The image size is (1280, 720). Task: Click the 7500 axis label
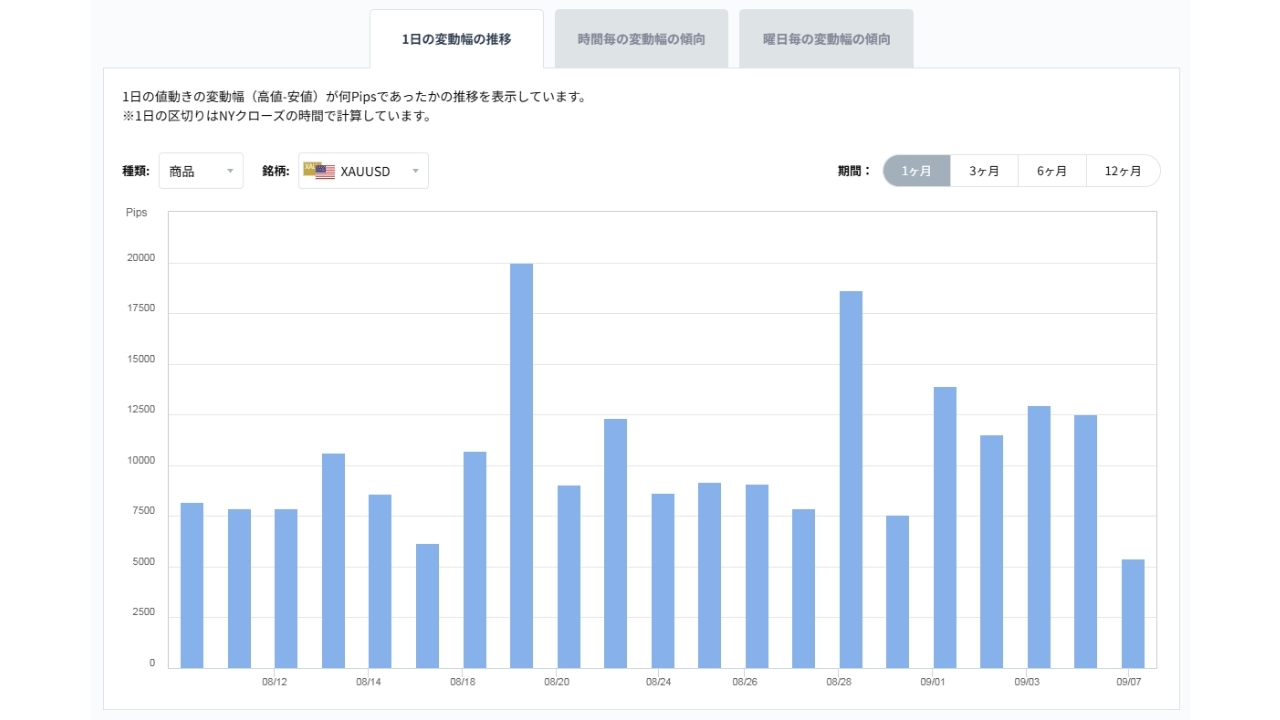coord(144,511)
